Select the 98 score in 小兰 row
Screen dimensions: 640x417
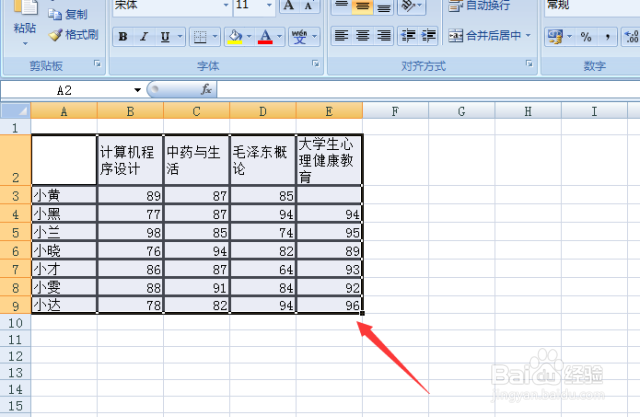[x=130, y=232]
